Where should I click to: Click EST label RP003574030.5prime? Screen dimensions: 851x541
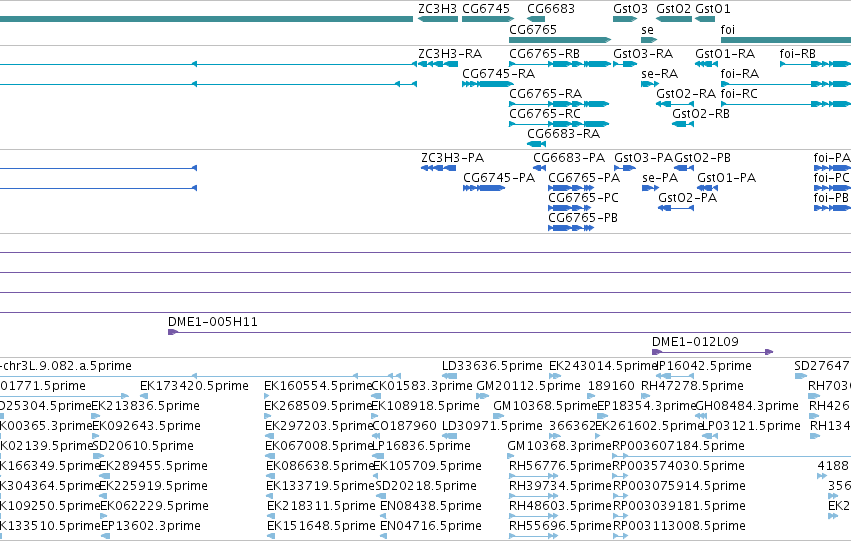pos(678,466)
